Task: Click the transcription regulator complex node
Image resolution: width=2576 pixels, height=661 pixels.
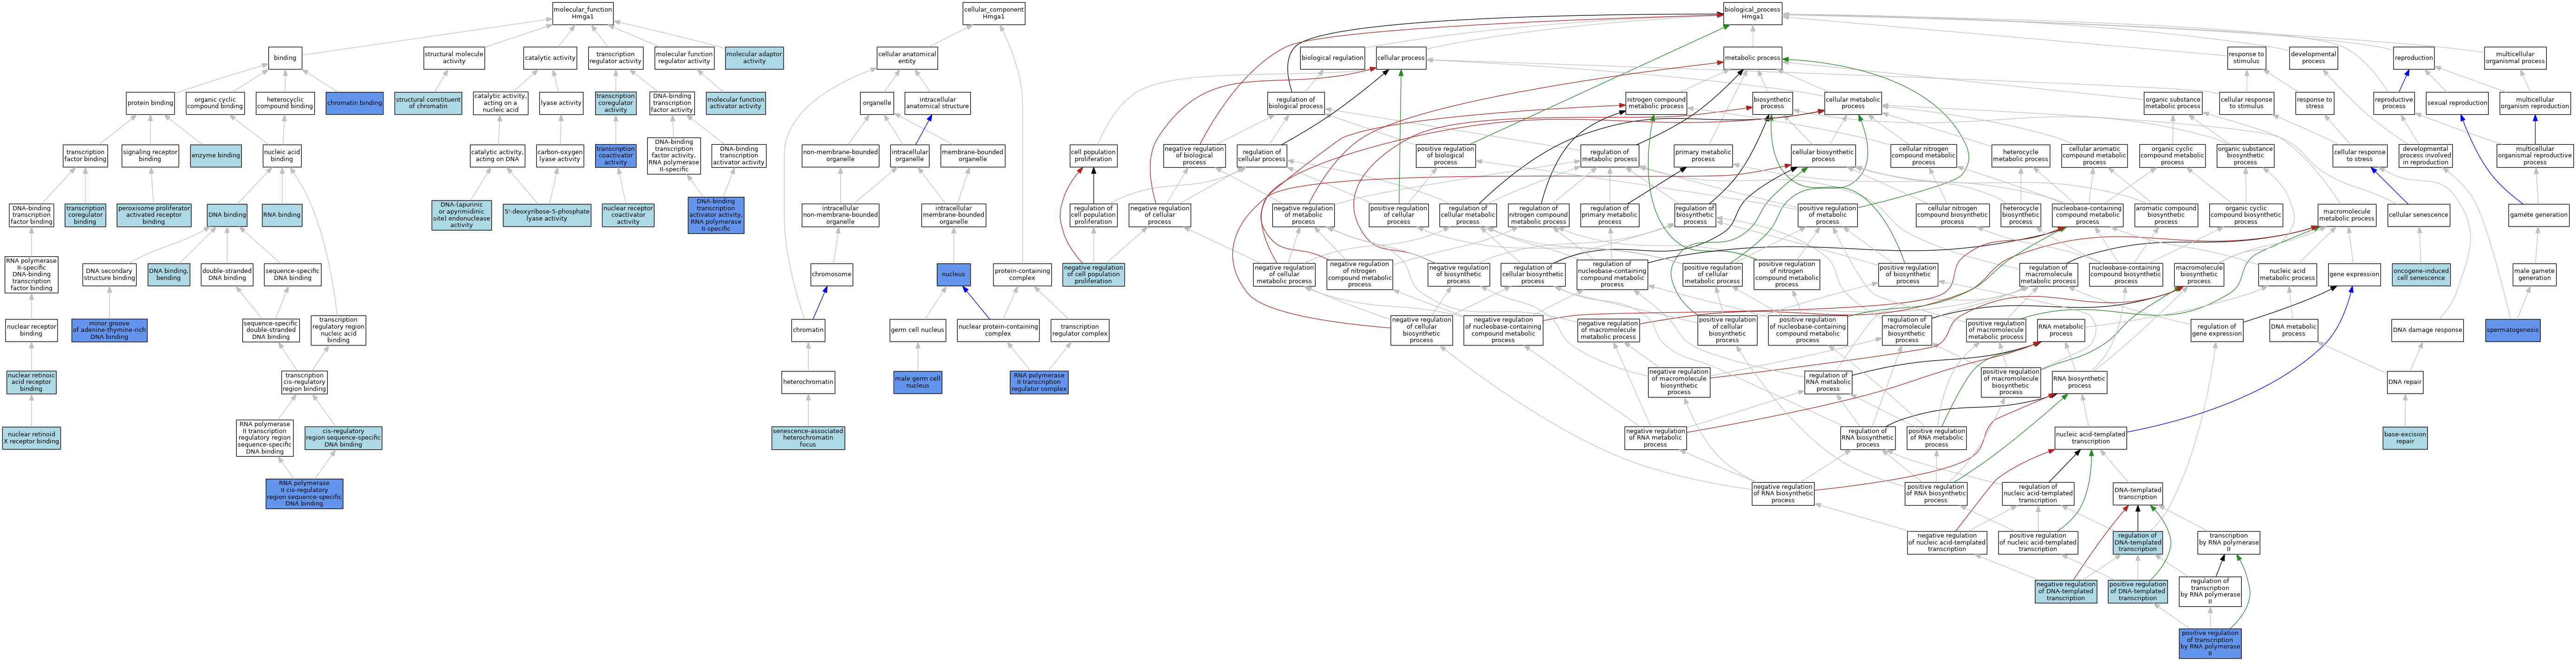Action: coord(1079,330)
